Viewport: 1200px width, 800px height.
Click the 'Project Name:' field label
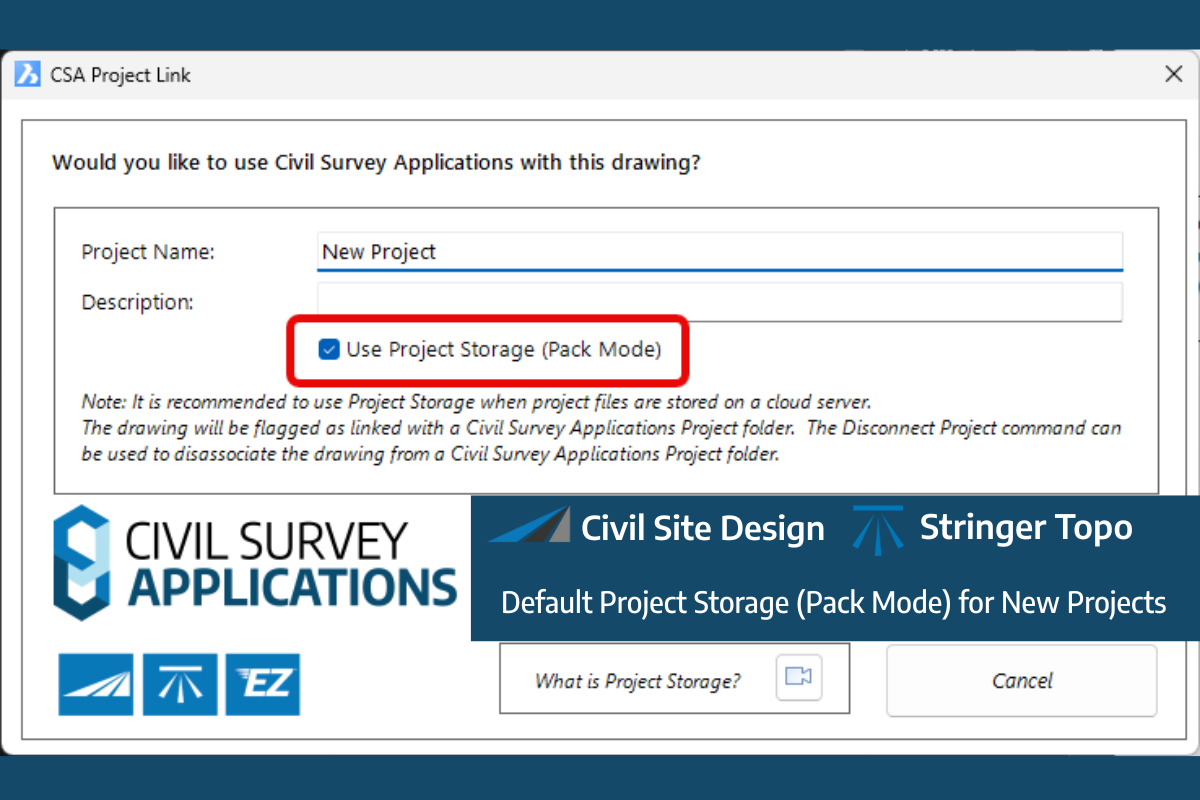[148, 252]
